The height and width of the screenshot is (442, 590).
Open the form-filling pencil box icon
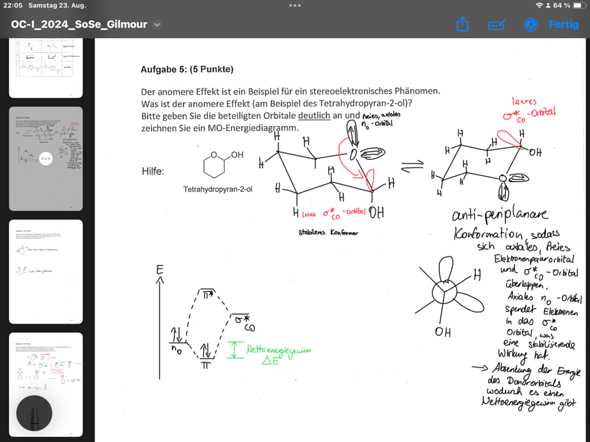coord(497,25)
